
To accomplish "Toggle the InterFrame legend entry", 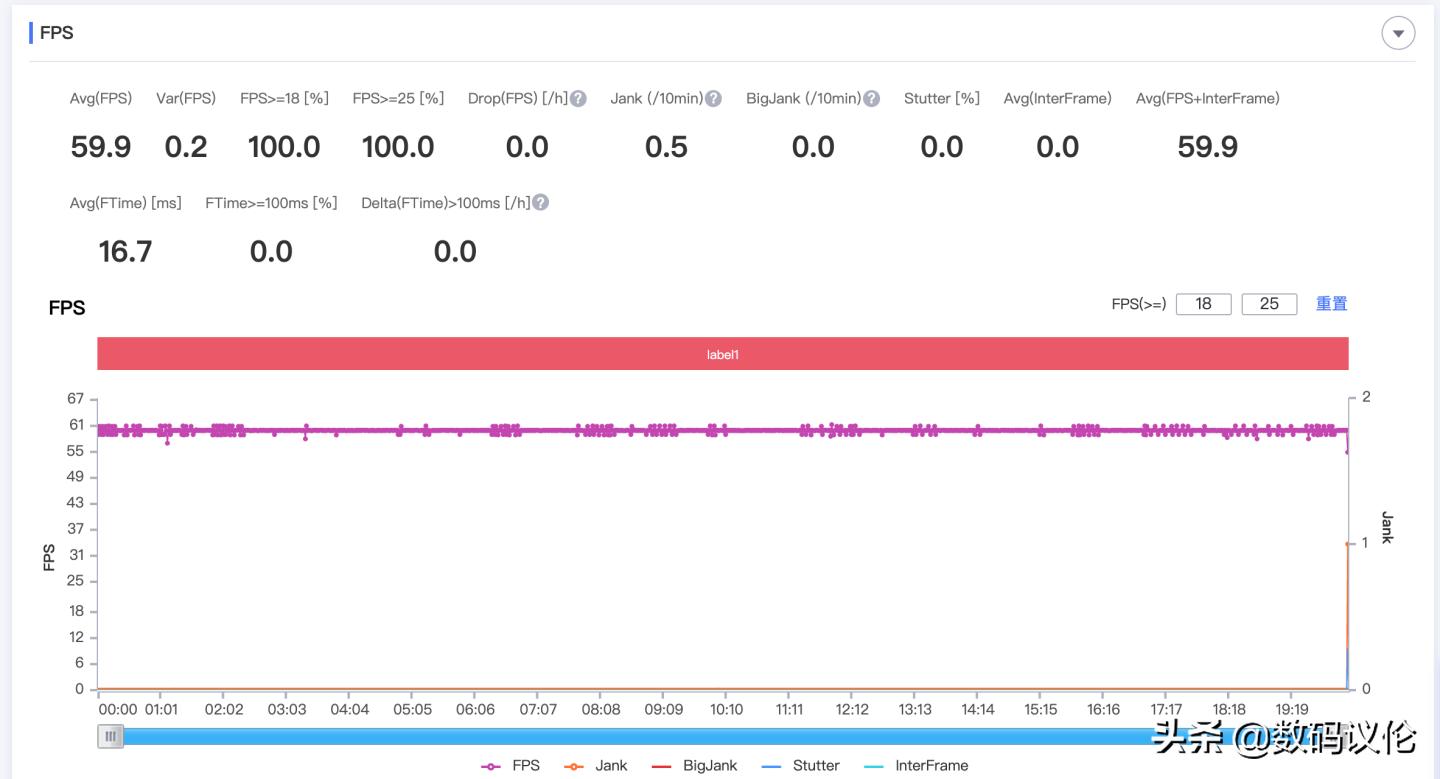I will 916,765.
